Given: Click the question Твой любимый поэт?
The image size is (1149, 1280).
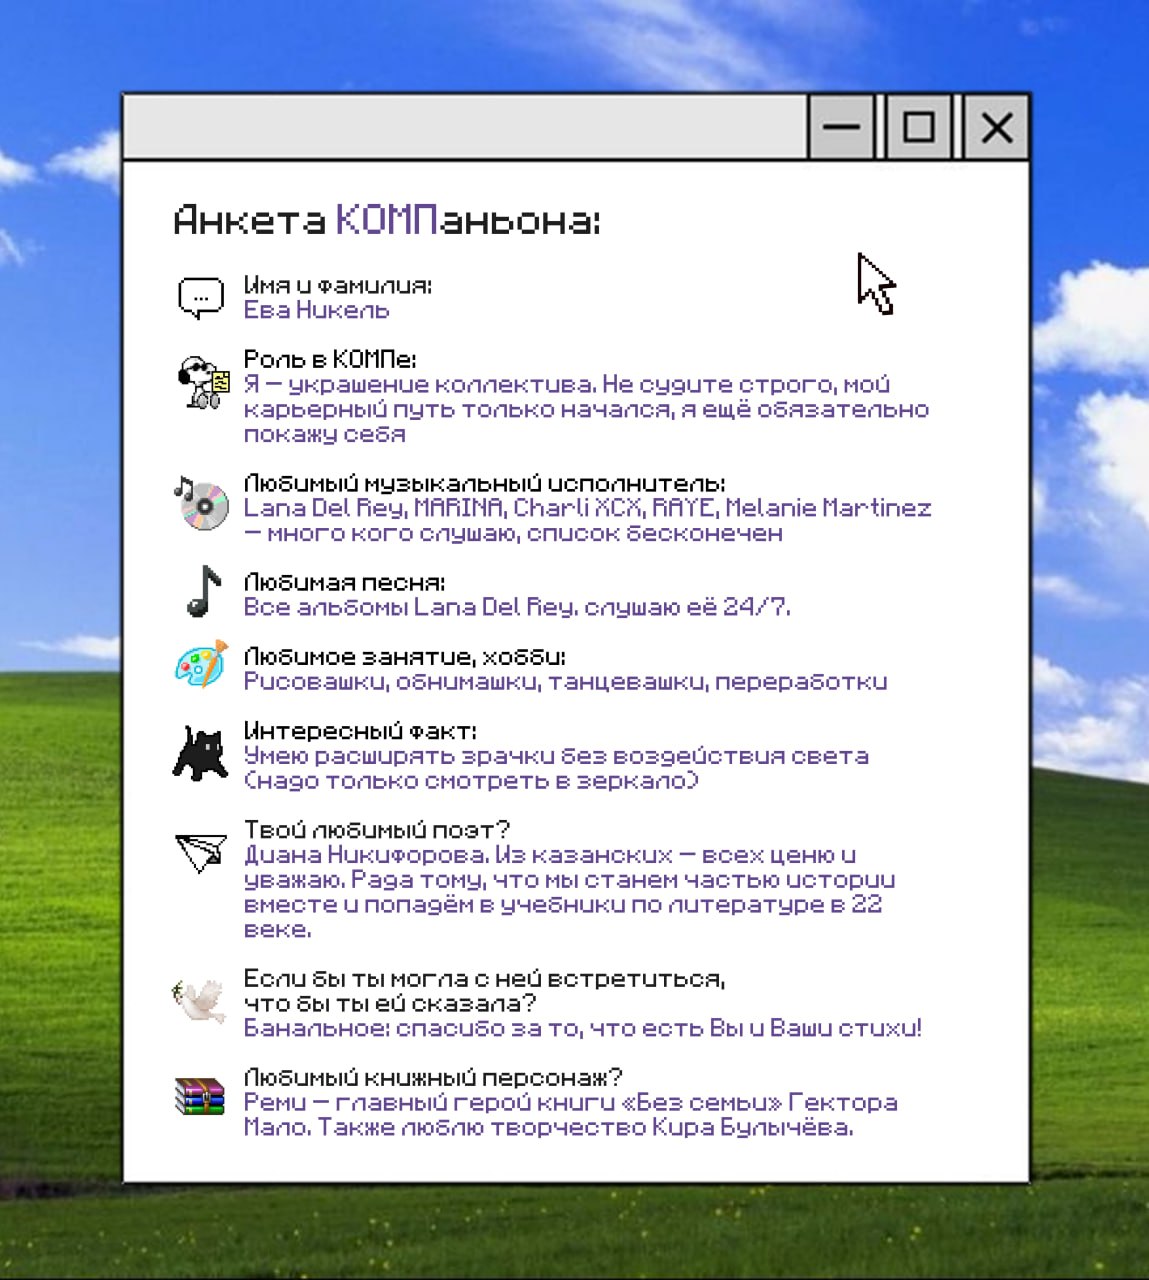Looking at the screenshot, I should point(377,830).
